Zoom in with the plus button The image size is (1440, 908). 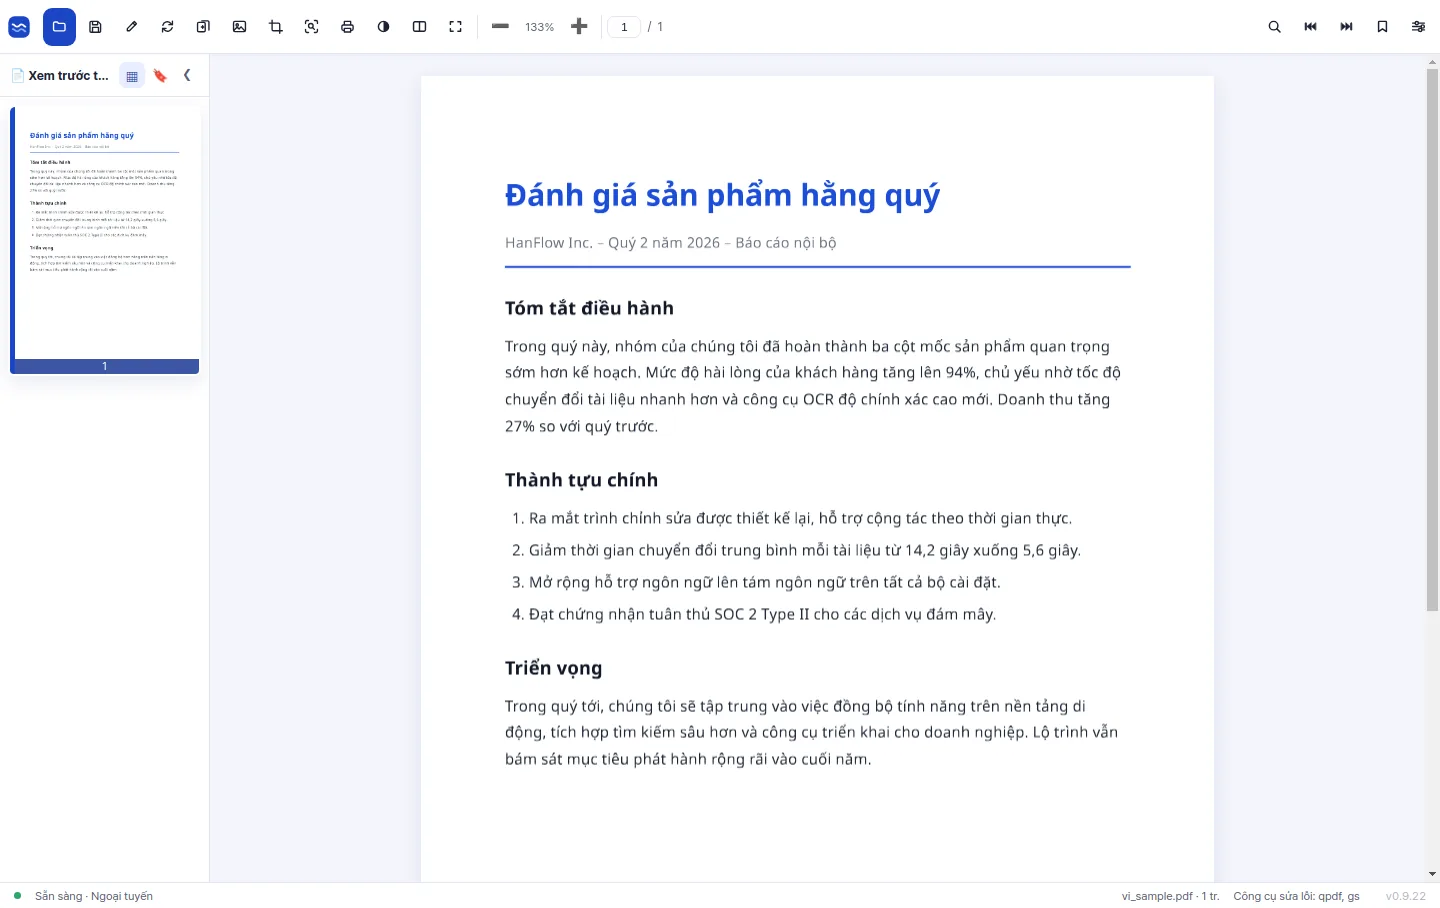click(x=579, y=27)
